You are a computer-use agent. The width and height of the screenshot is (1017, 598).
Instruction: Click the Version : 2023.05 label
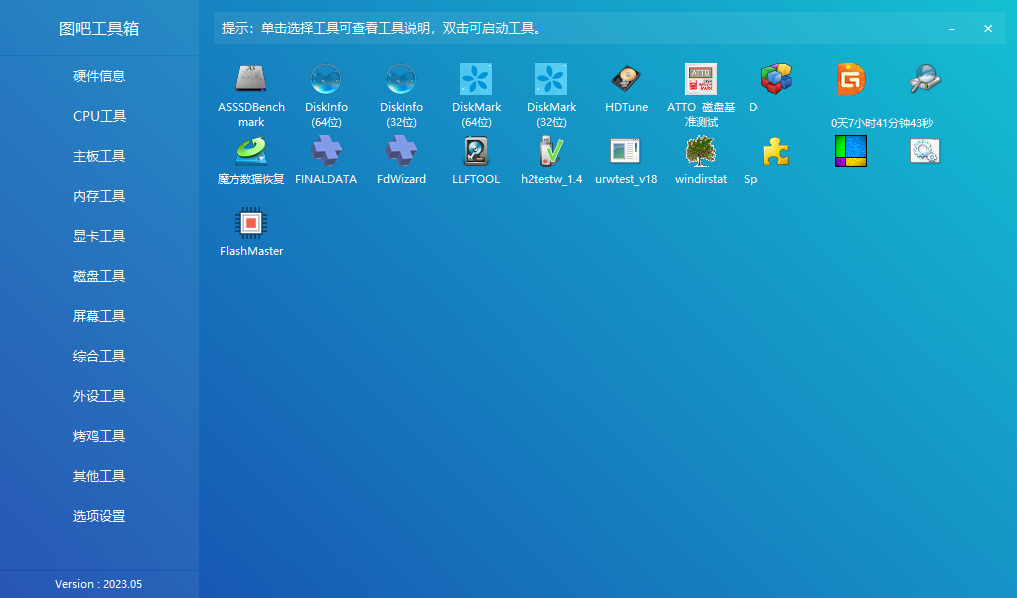pos(99,584)
